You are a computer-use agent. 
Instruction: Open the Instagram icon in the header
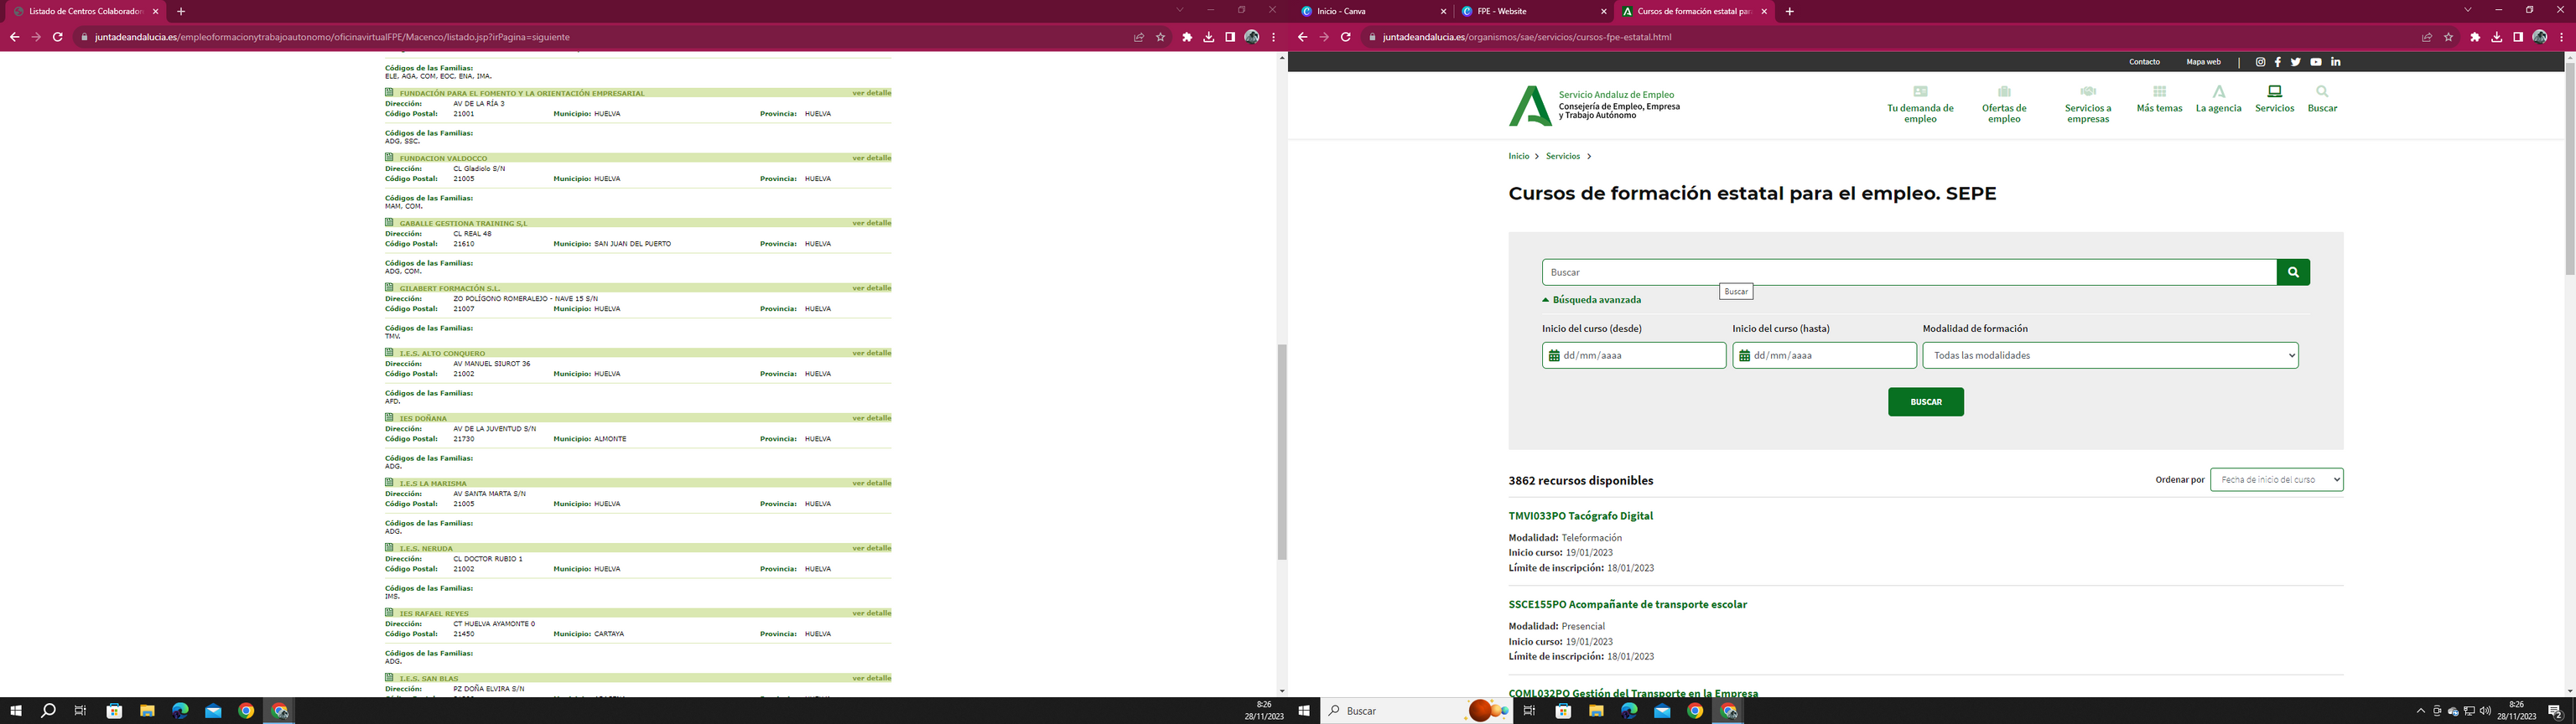pos(2260,62)
